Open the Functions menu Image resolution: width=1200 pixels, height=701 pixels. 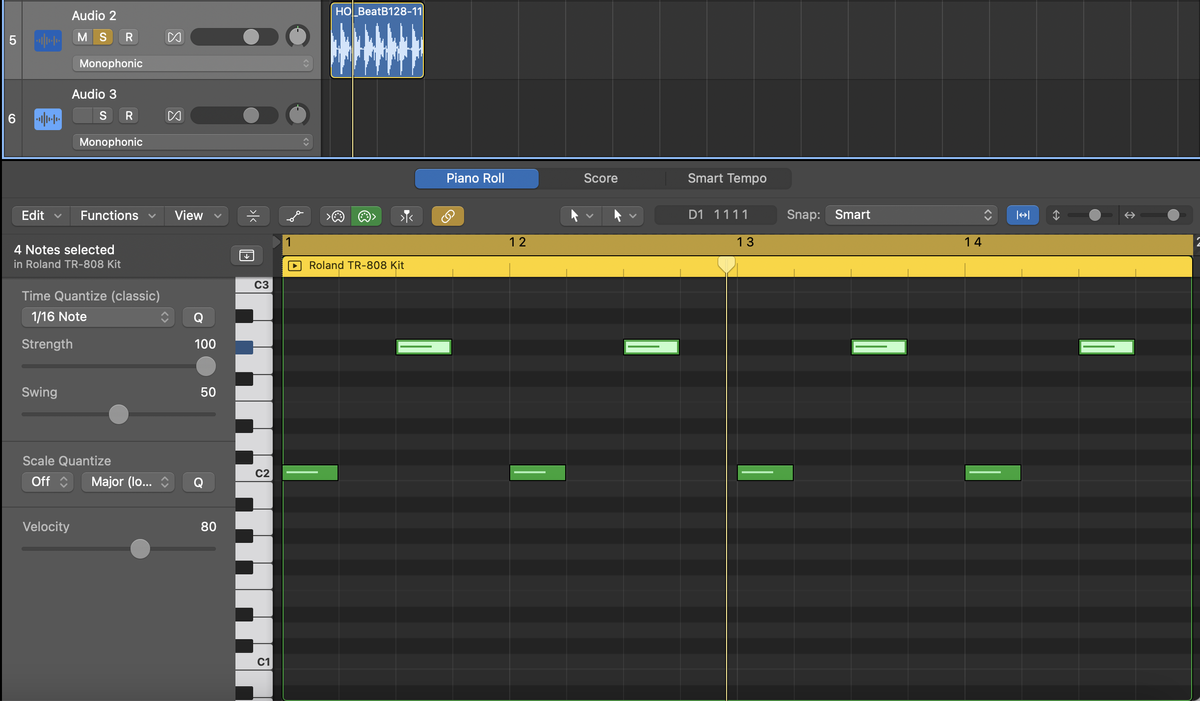[118, 215]
